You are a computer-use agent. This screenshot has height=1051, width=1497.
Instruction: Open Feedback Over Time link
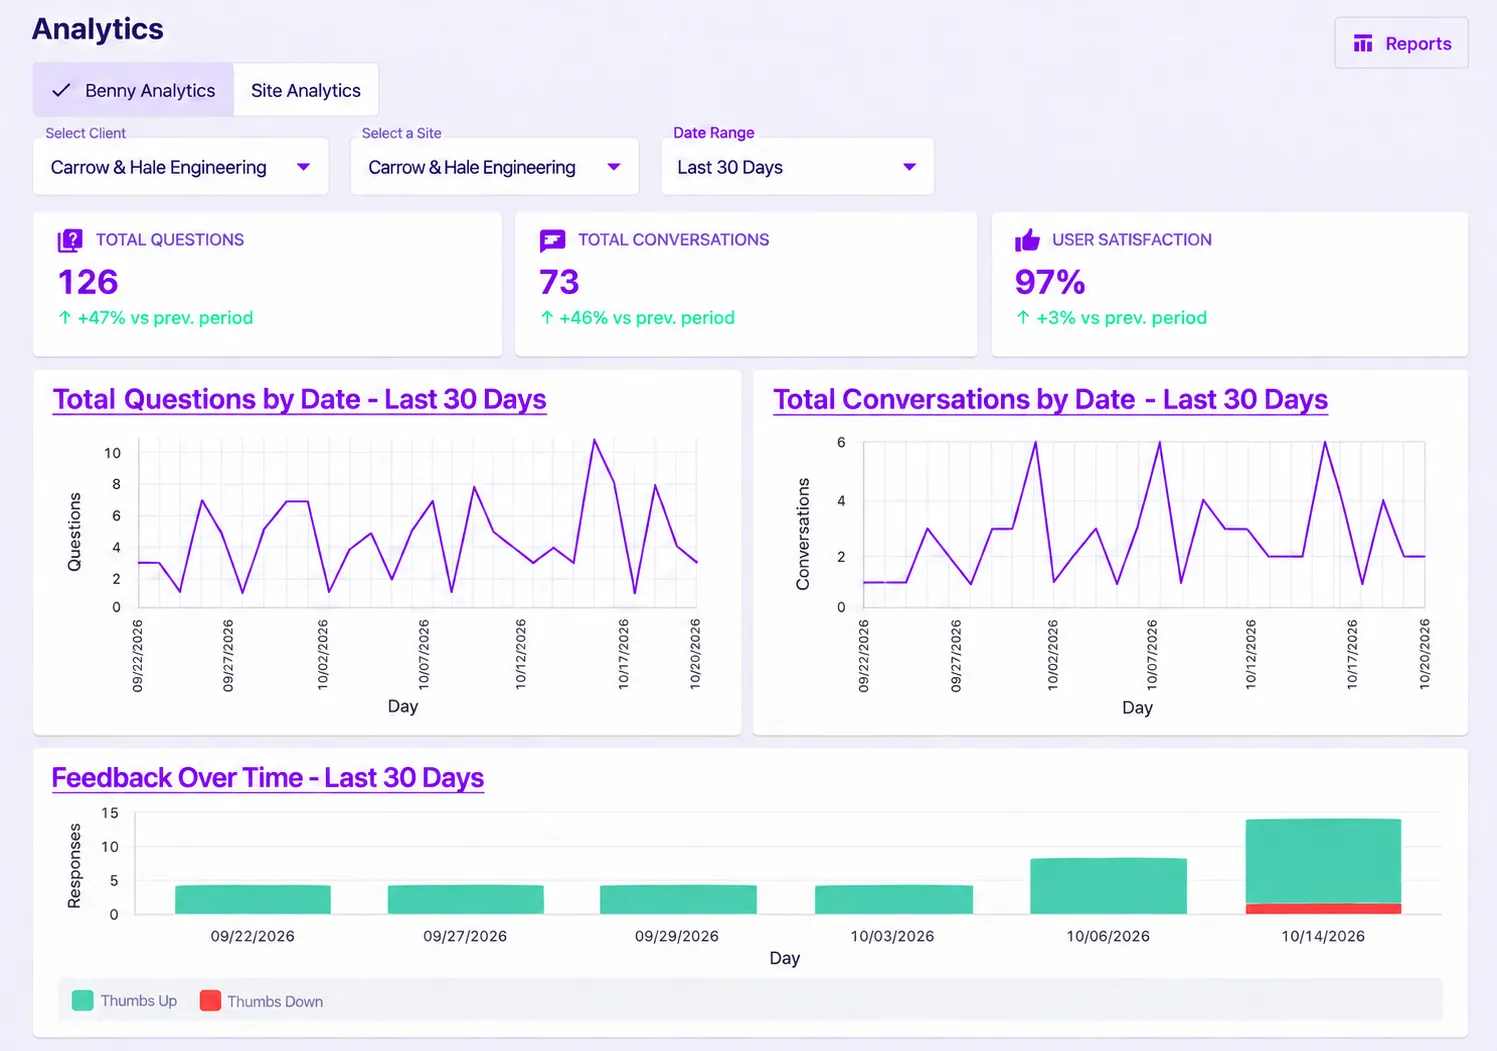coord(268,777)
